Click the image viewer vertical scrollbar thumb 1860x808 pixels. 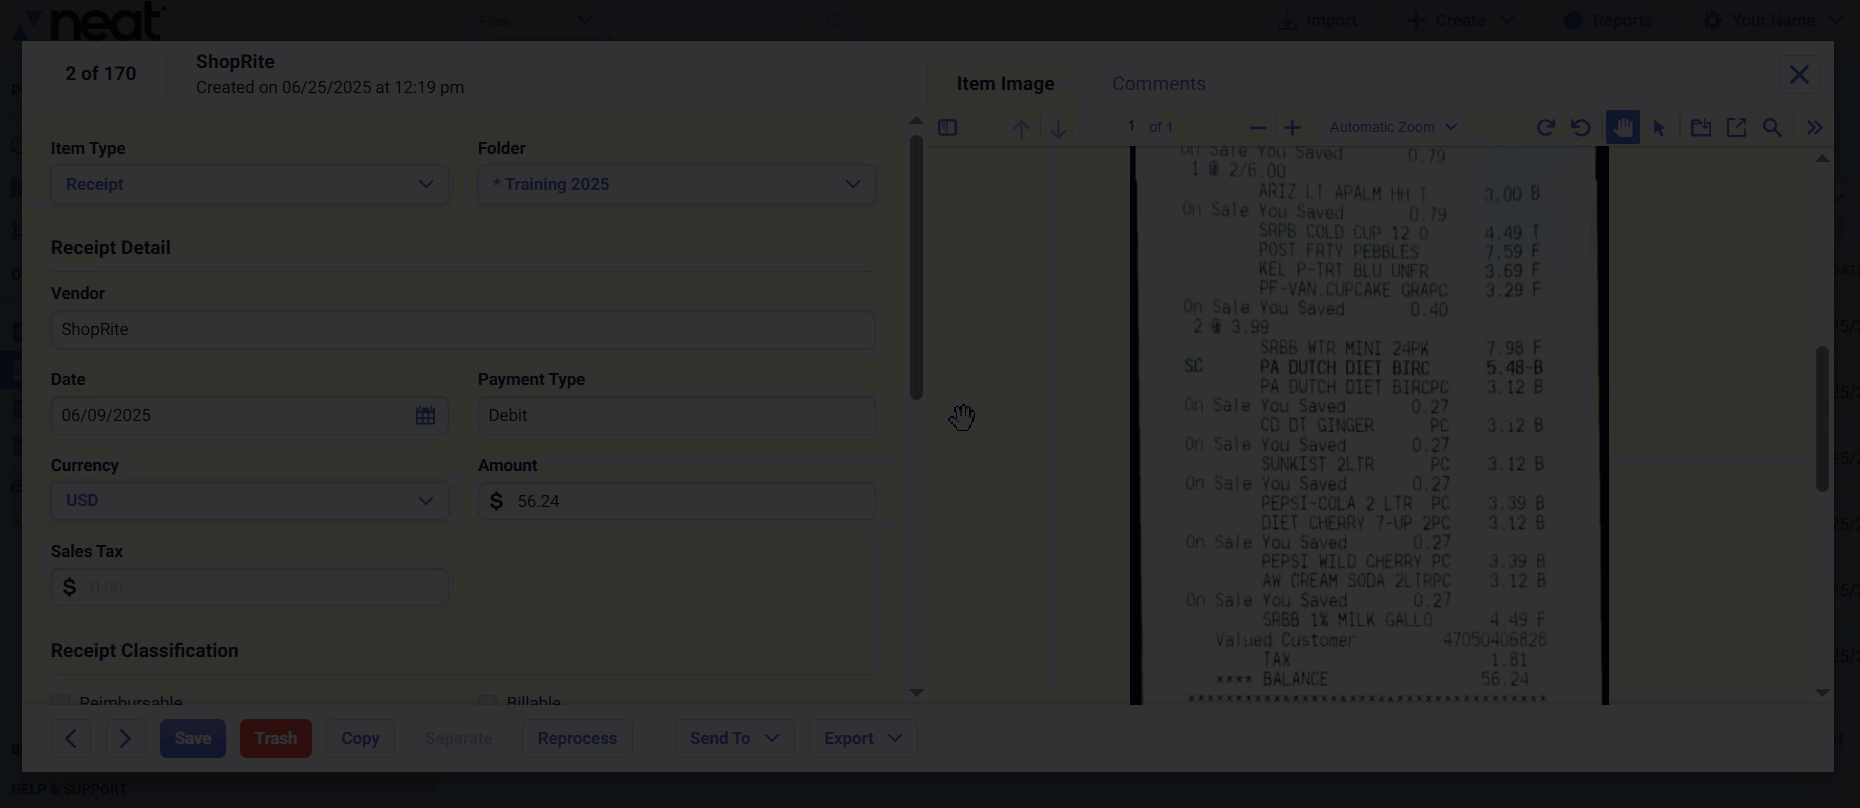[1822, 419]
